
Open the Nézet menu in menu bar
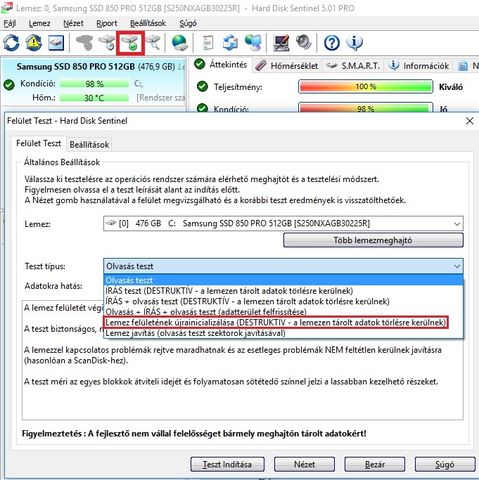(73, 23)
